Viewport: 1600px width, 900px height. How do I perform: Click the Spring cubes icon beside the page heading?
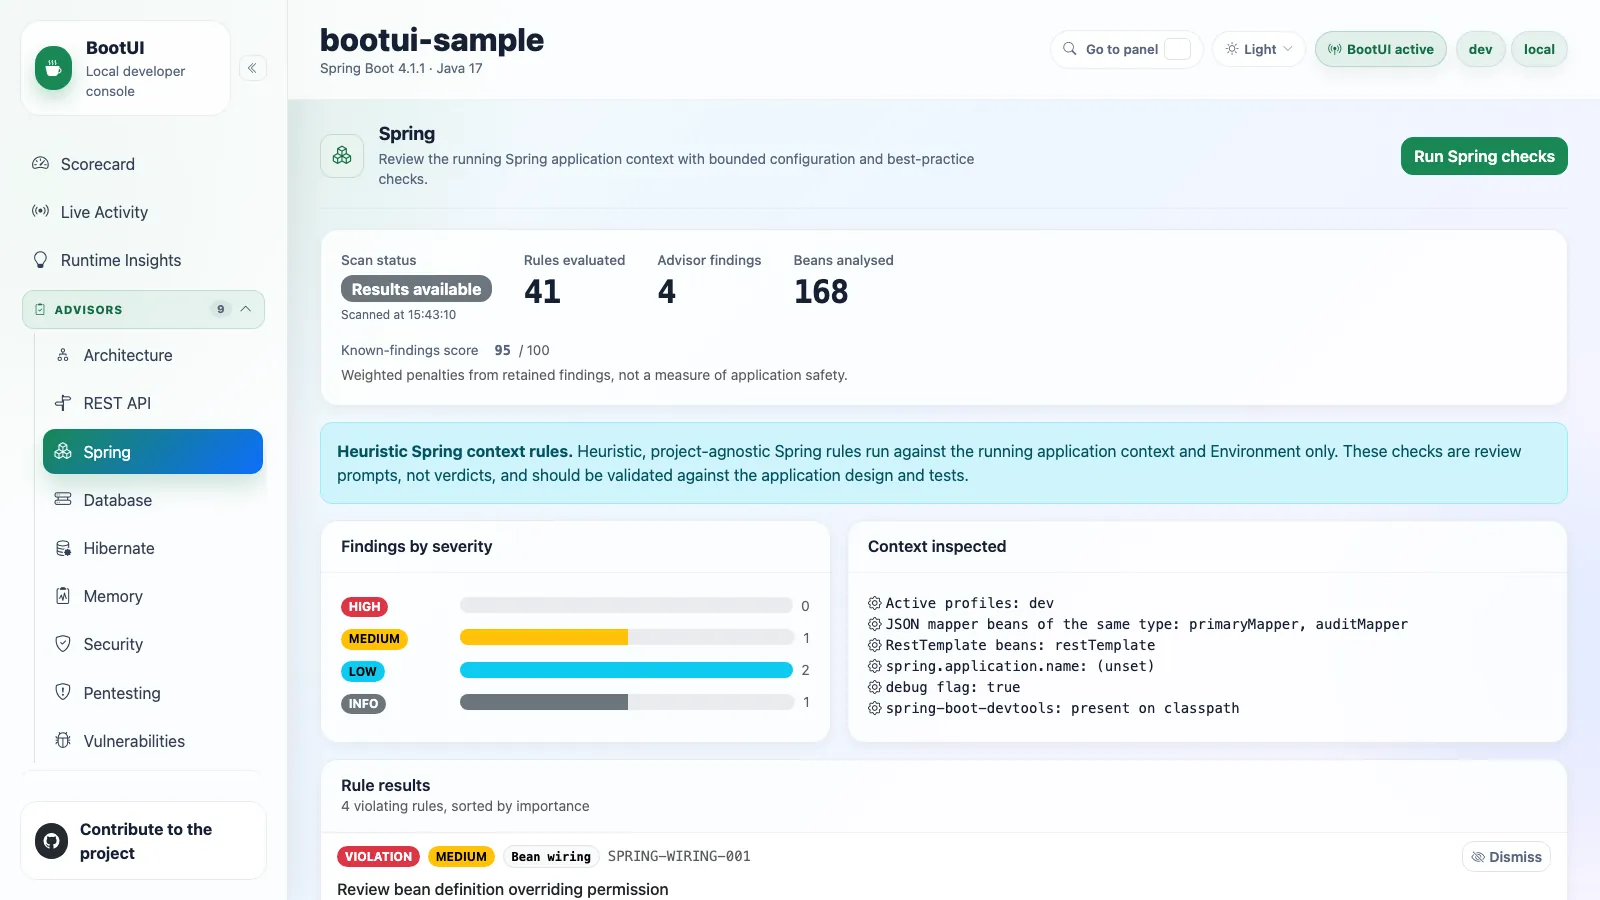(x=342, y=156)
